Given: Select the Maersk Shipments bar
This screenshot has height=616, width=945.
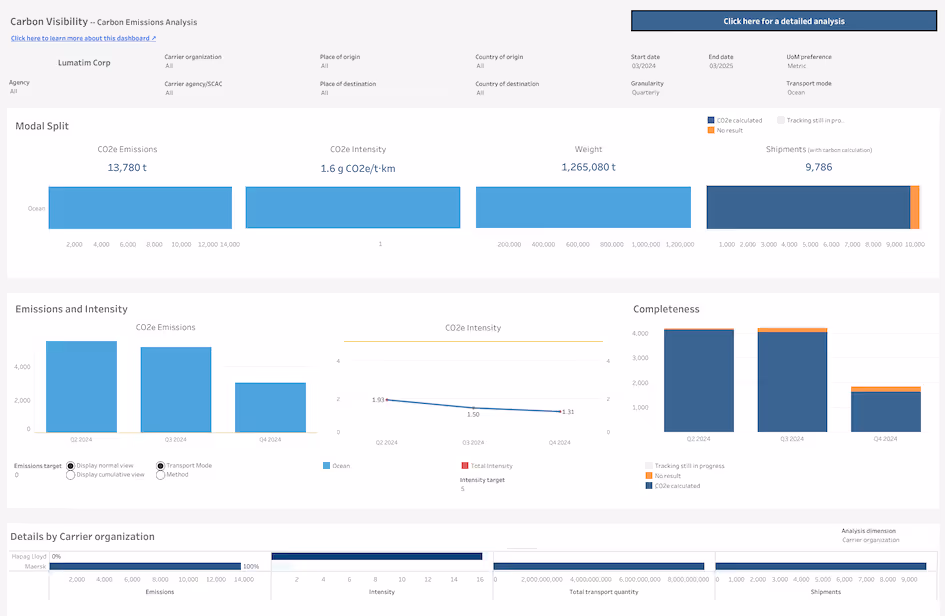Looking at the screenshot, I should 821,567.
